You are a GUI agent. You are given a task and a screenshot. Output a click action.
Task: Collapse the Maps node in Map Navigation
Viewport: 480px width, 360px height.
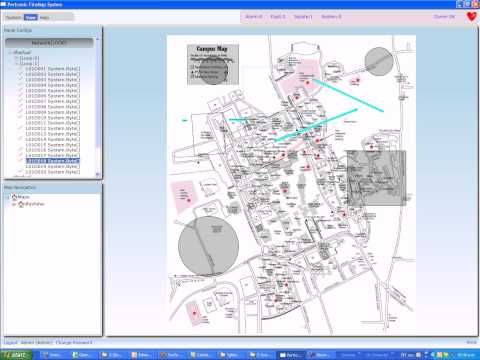tap(8, 197)
